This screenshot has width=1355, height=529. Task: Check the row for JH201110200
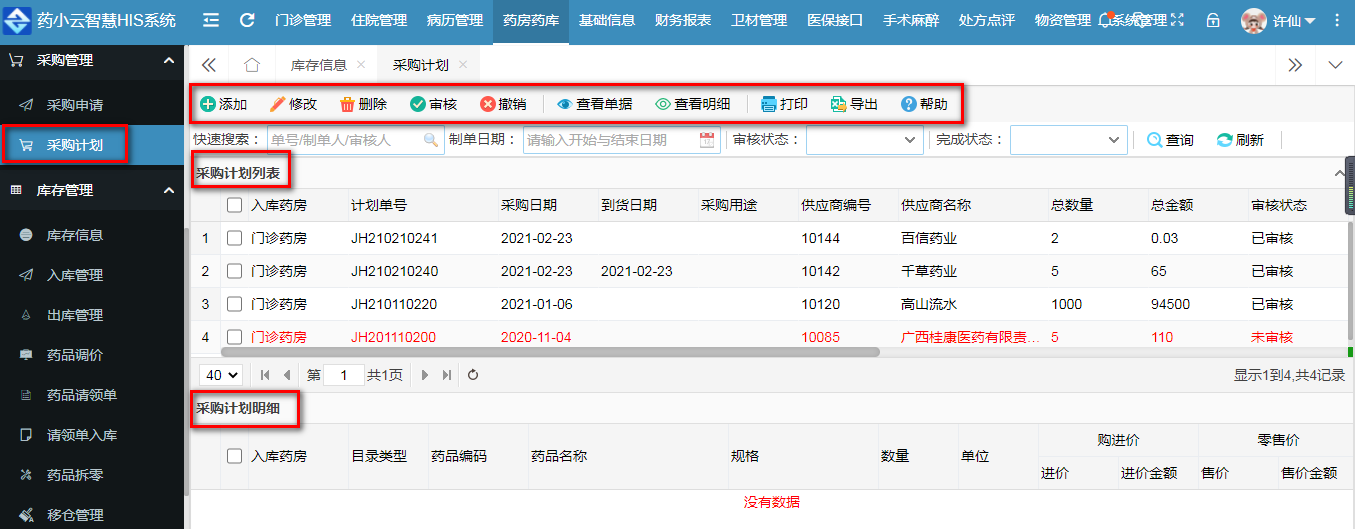coord(234,337)
